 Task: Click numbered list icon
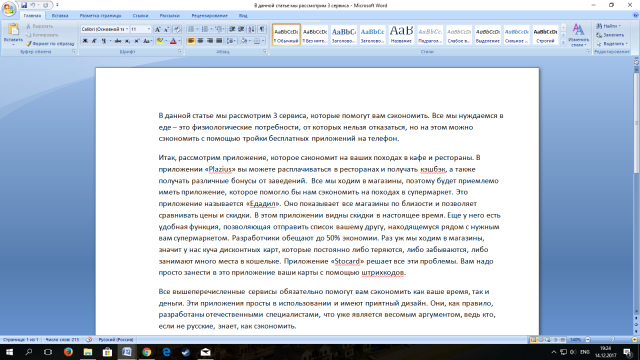205,29
